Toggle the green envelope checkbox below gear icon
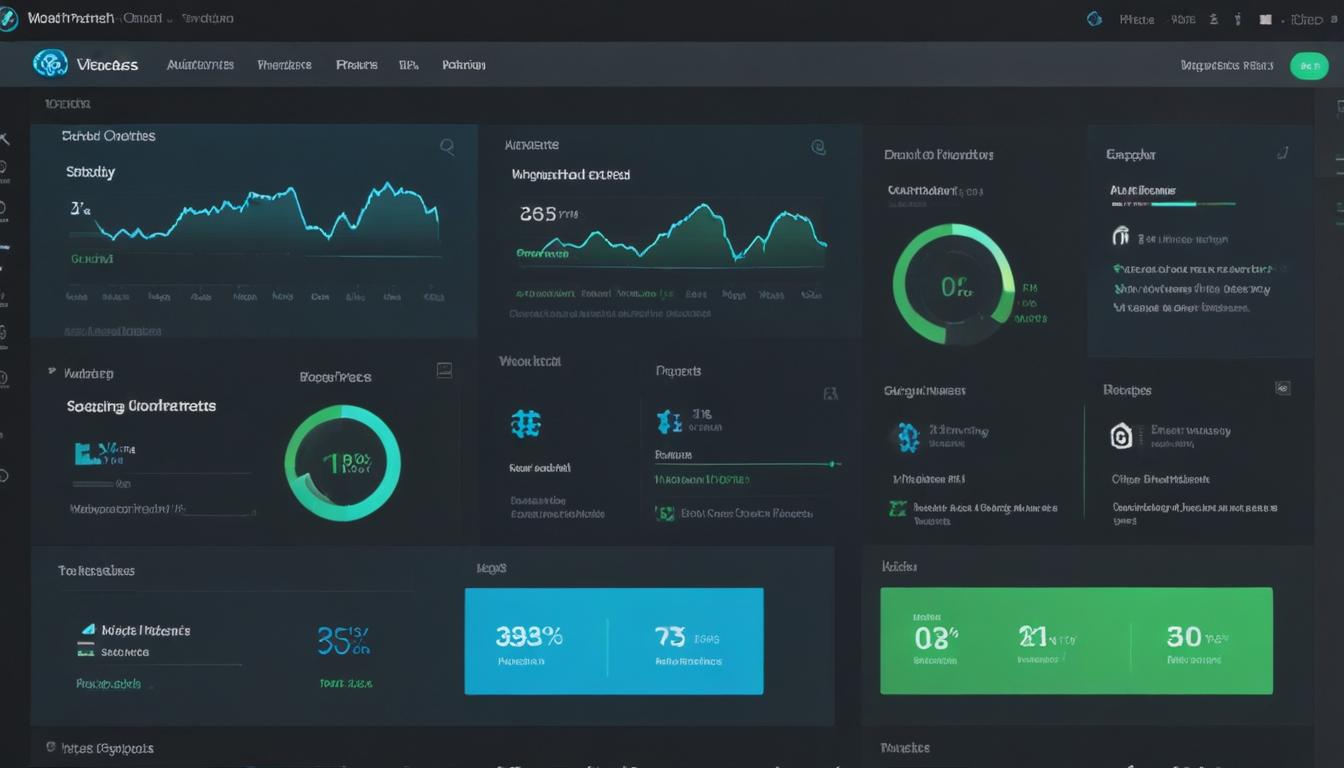This screenshot has width=1344, height=768. point(897,509)
